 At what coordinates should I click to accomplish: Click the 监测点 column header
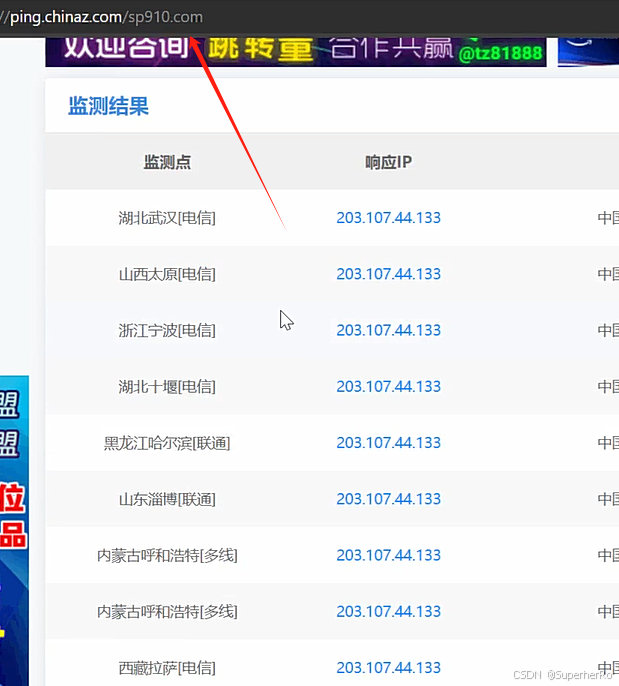click(167, 162)
